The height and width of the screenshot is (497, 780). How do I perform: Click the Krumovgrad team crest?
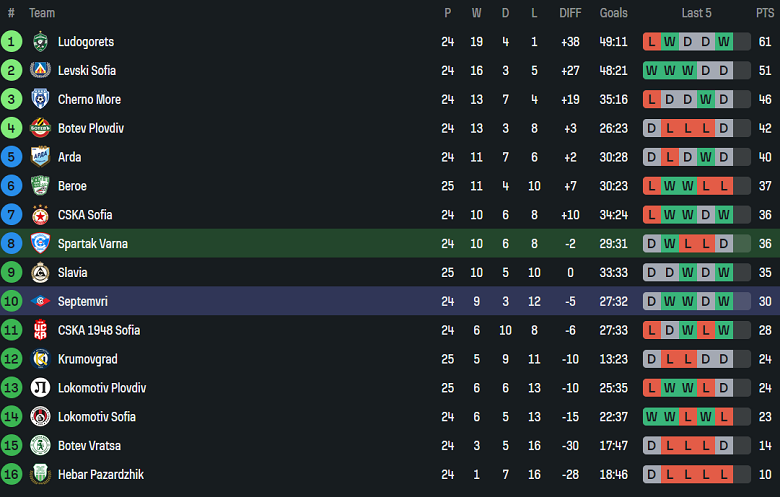[x=40, y=359]
